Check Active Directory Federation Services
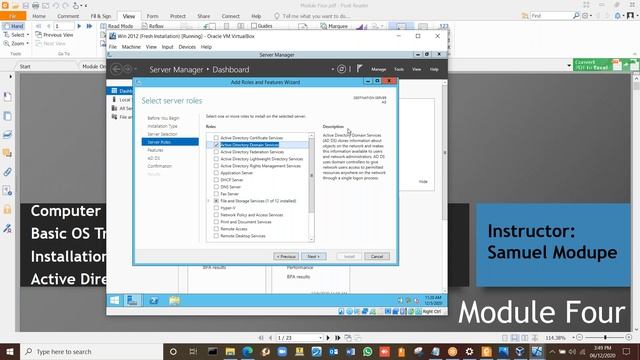The width and height of the screenshot is (640, 360). (x=216, y=152)
